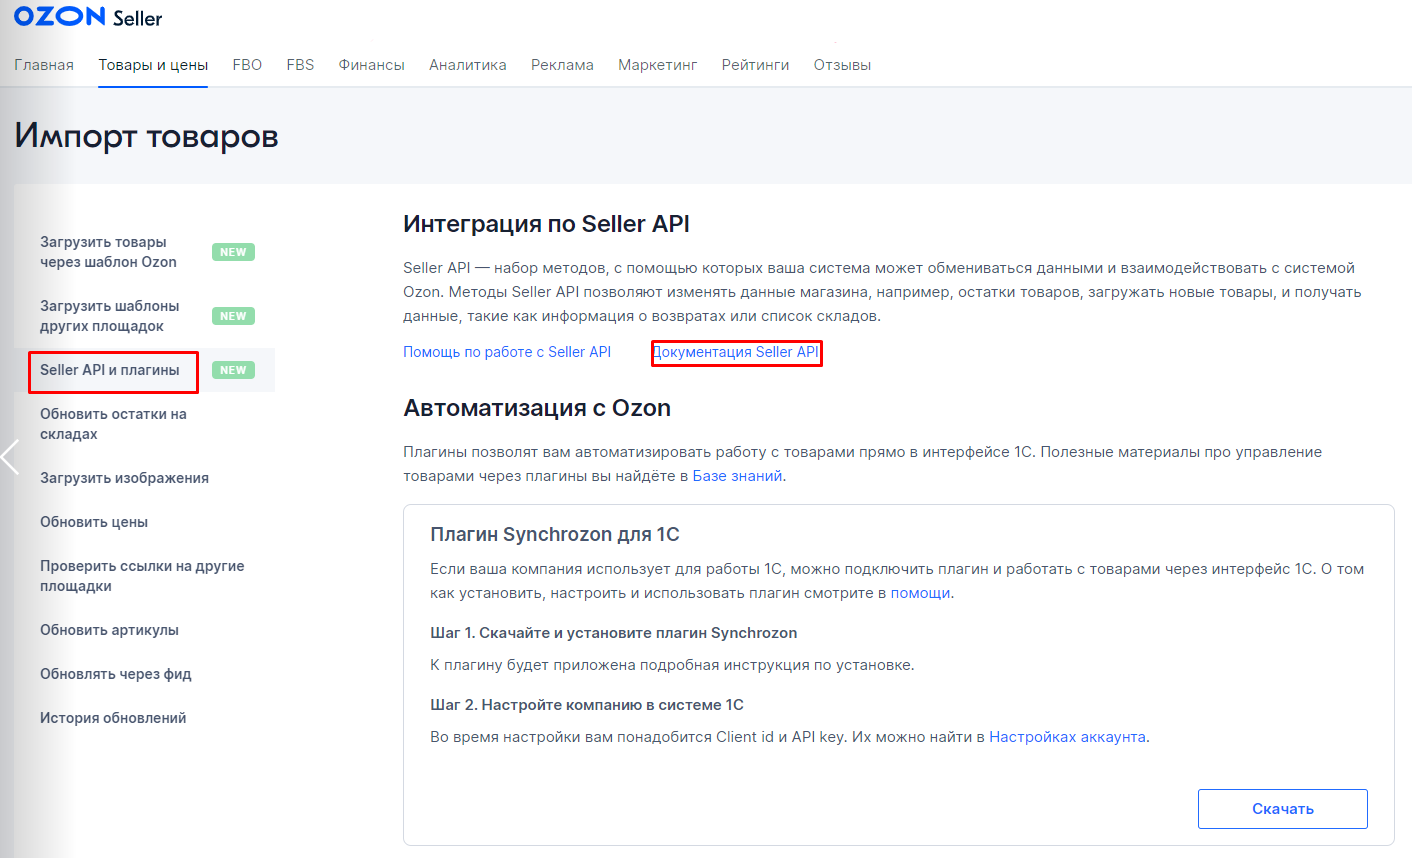Screen dimensions: 1412x858
Task: Click the NEW badge beside Загрузить шаблоны других площадок
Action: (233, 316)
